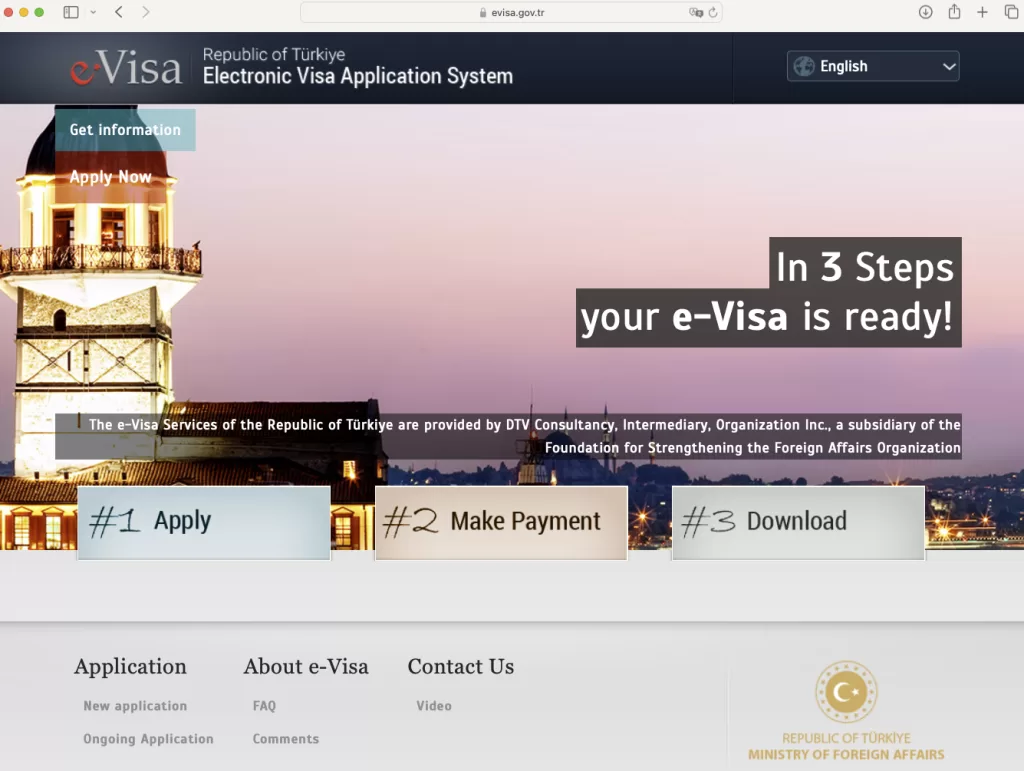The width and height of the screenshot is (1024, 771).
Task: Click the padlock icon in address bar
Action: 483,12
